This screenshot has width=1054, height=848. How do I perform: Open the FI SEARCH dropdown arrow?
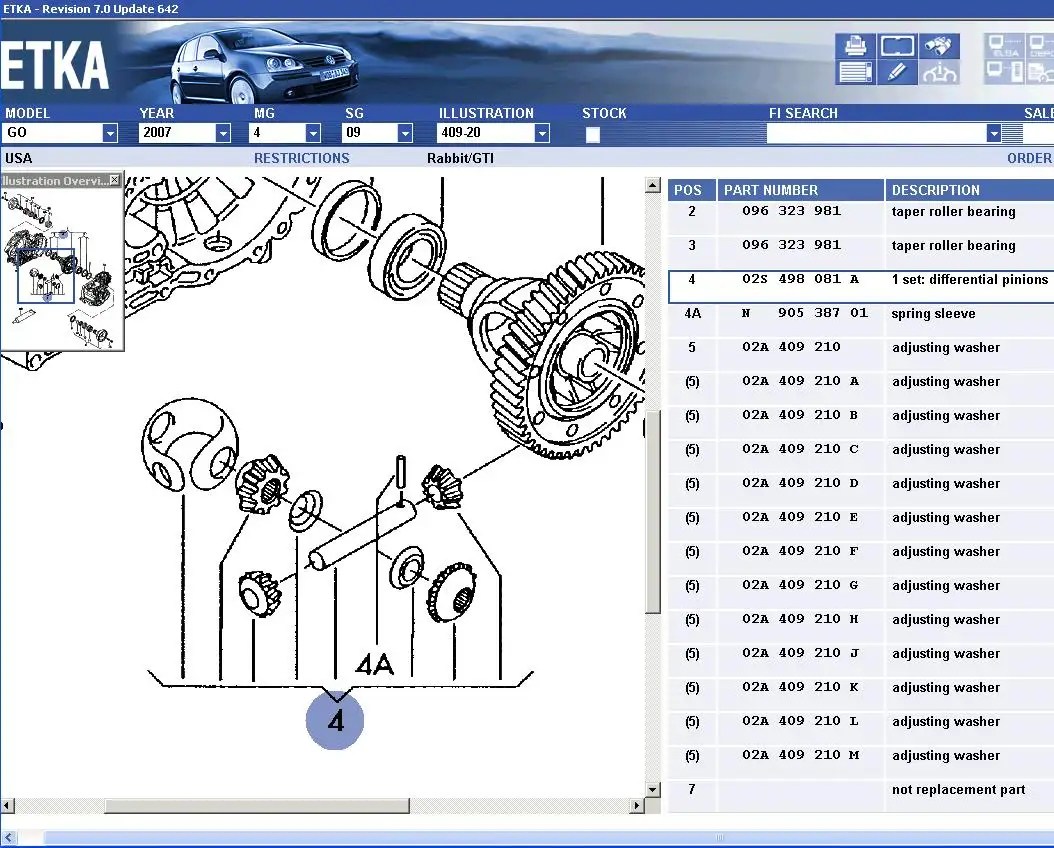[994, 133]
